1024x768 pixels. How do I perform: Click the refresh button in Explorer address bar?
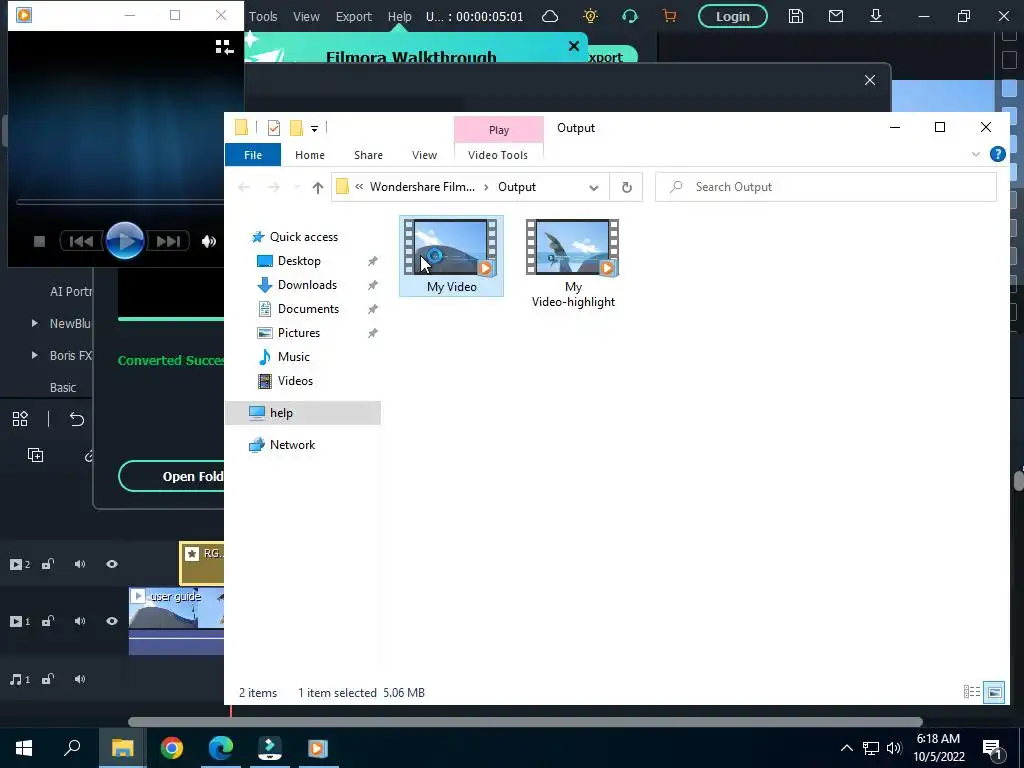[x=626, y=187]
